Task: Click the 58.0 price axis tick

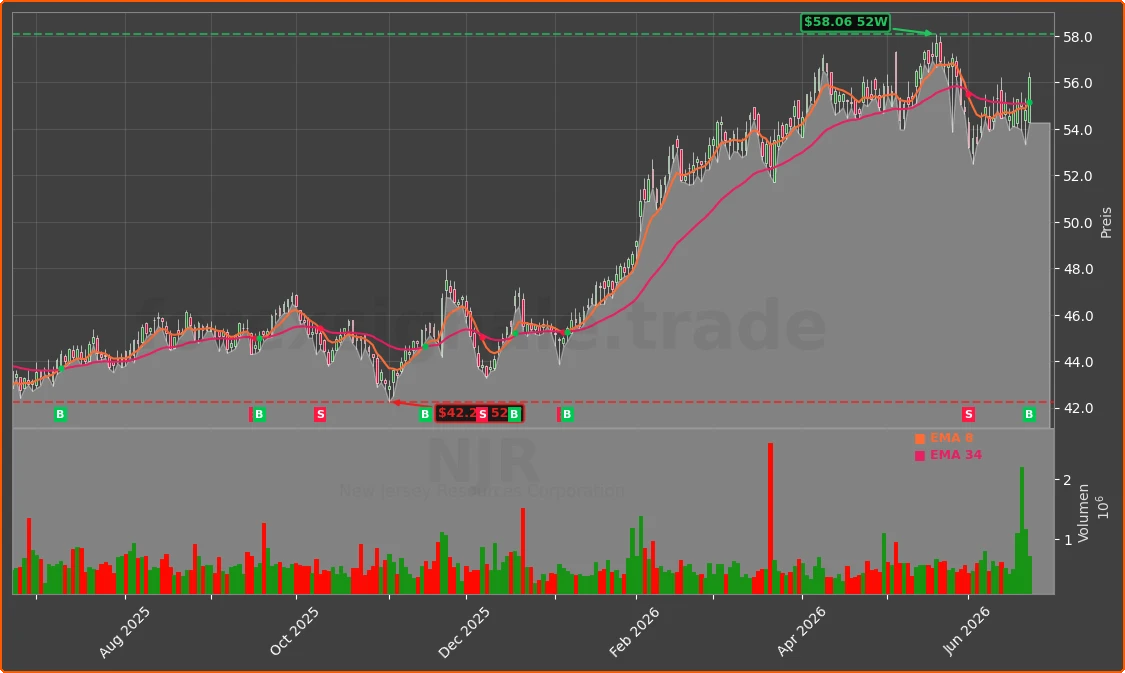Action: click(1078, 37)
